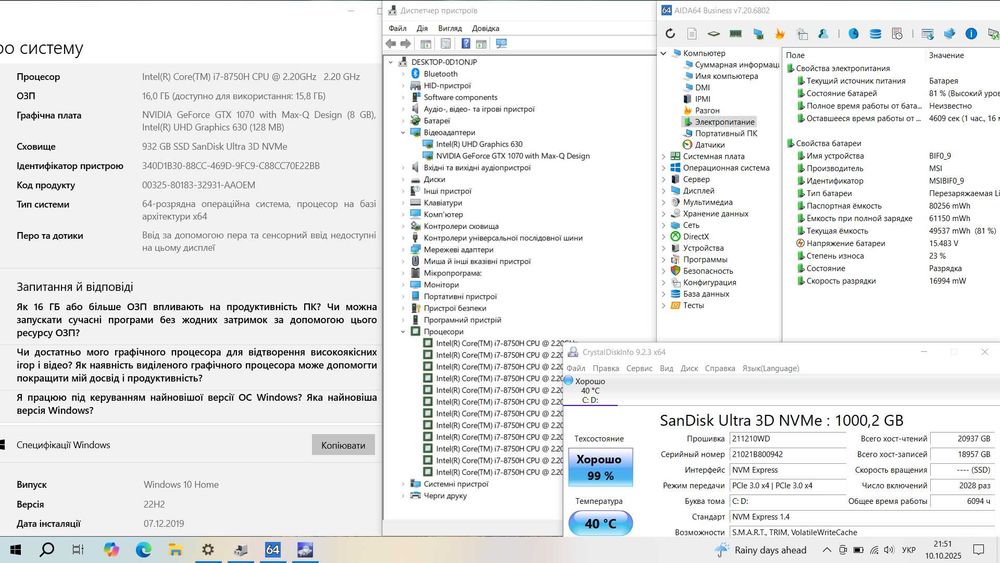The image size is (1000, 563).
Task: Open the 16 GB RAM question link
Action: [x=196, y=319]
